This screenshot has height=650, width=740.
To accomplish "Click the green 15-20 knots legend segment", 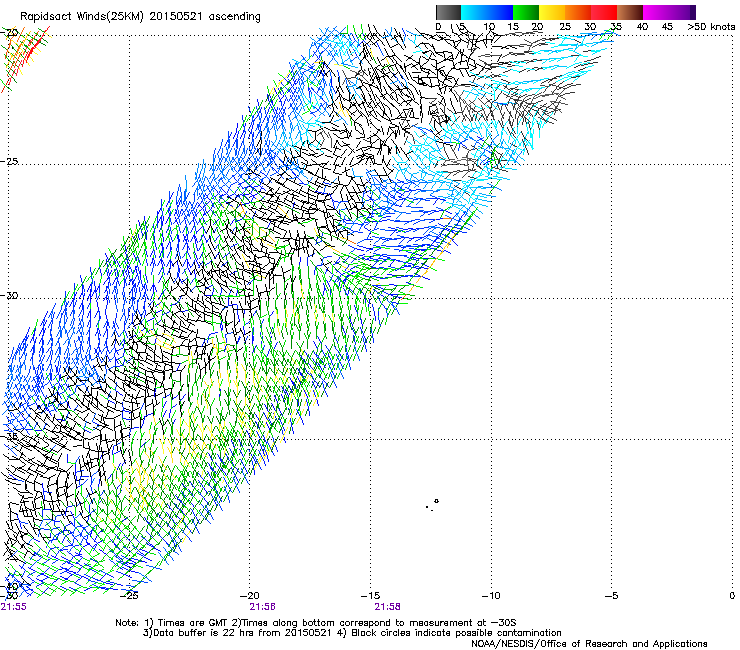I will (x=526, y=12).
